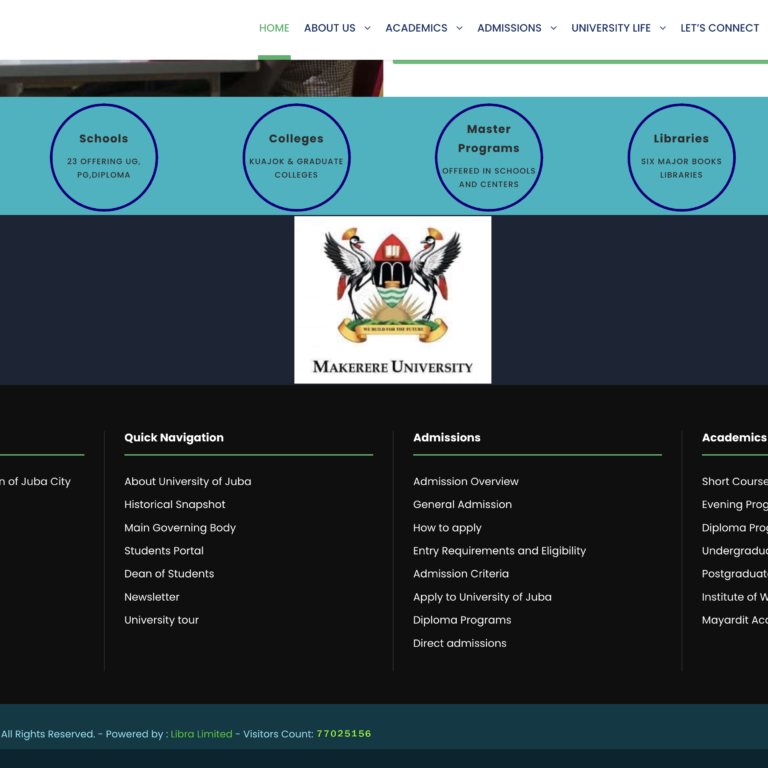This screenshot has height=768, width=768.
Task: Open the How to apply link
Action: pyautogui.click(x=447, y=528)
